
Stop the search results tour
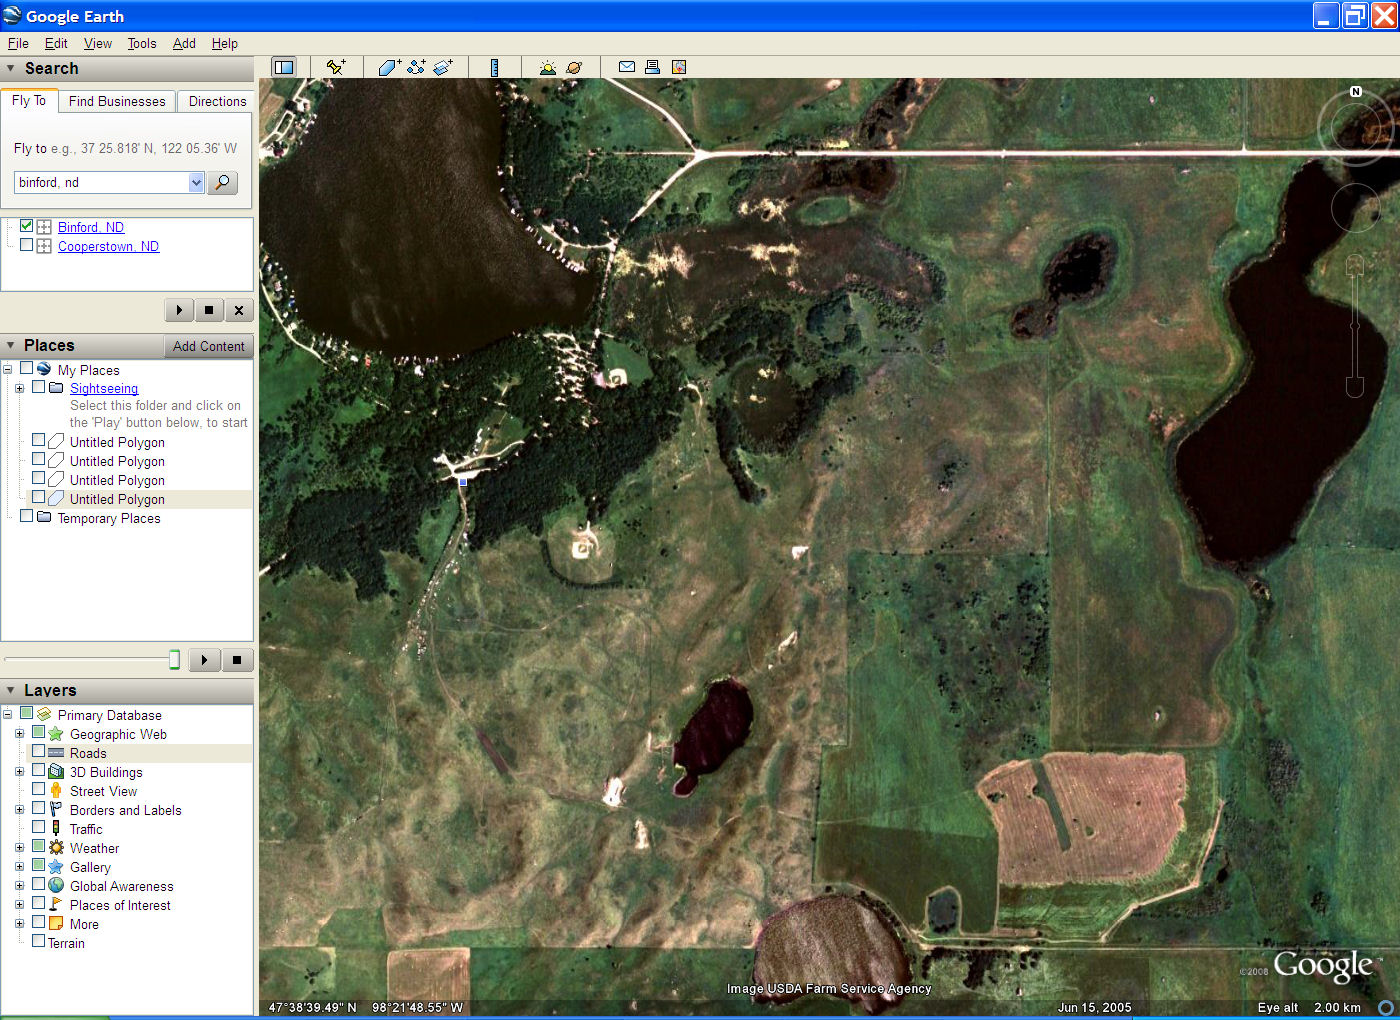(x=209, y=310)
